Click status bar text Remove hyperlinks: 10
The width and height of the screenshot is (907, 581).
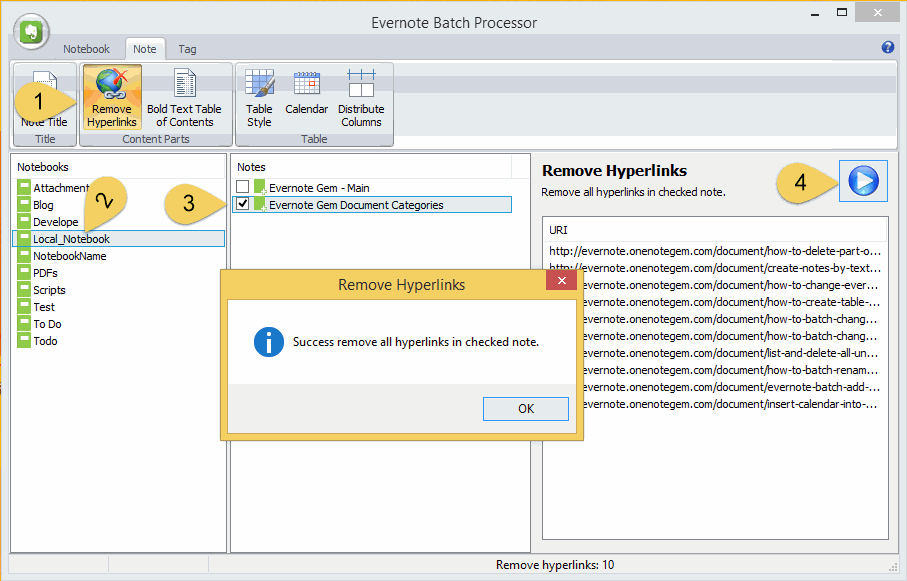pyautogui.click(x=555, y=565)
